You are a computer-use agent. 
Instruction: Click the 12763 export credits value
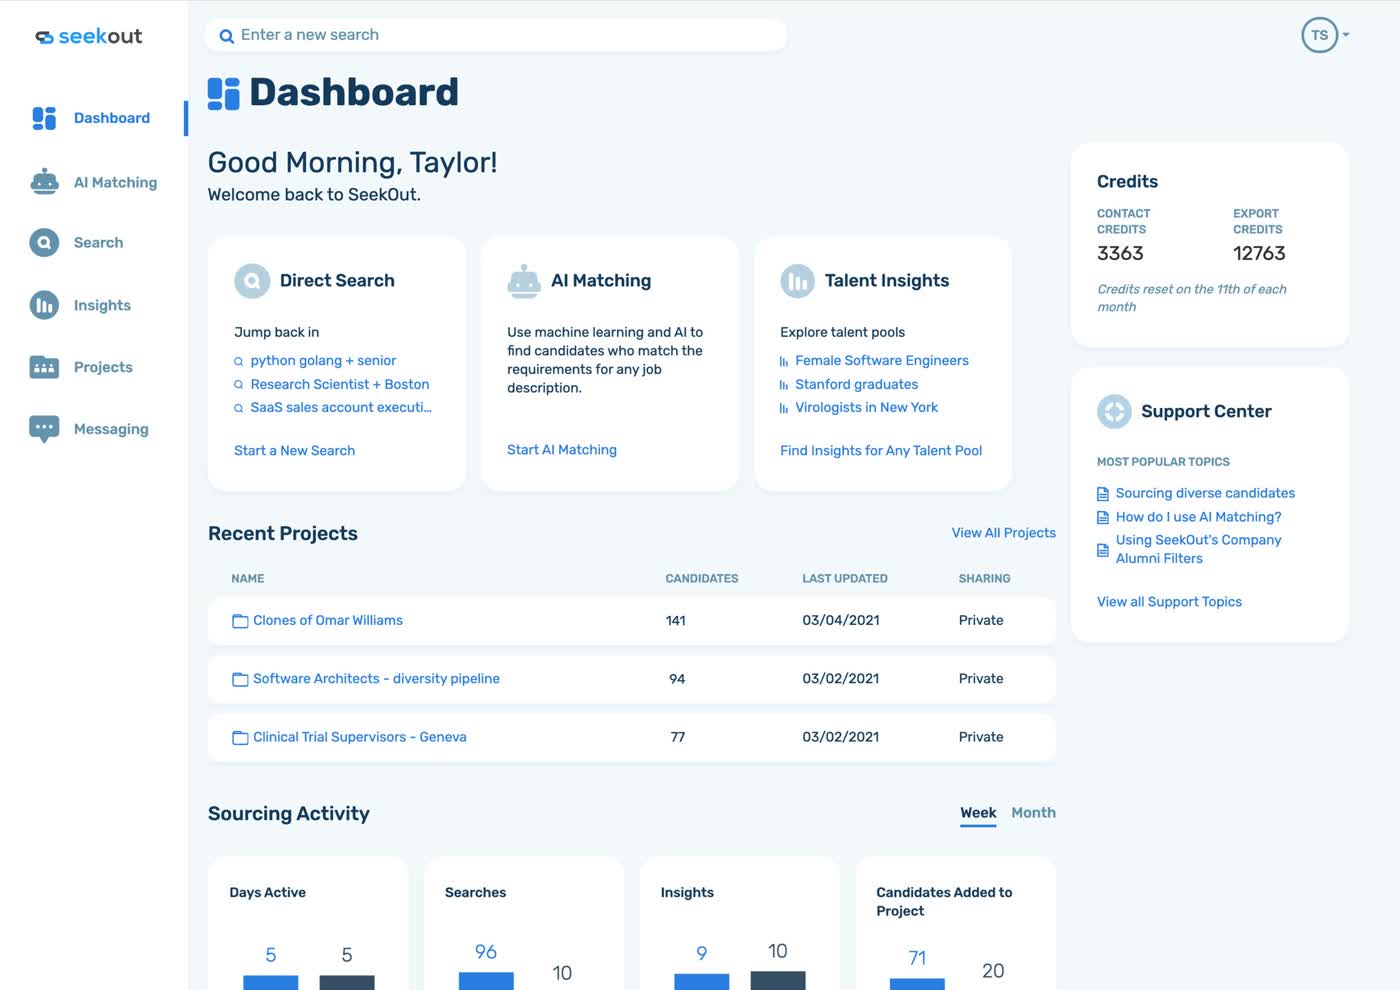coord(1259,254)
